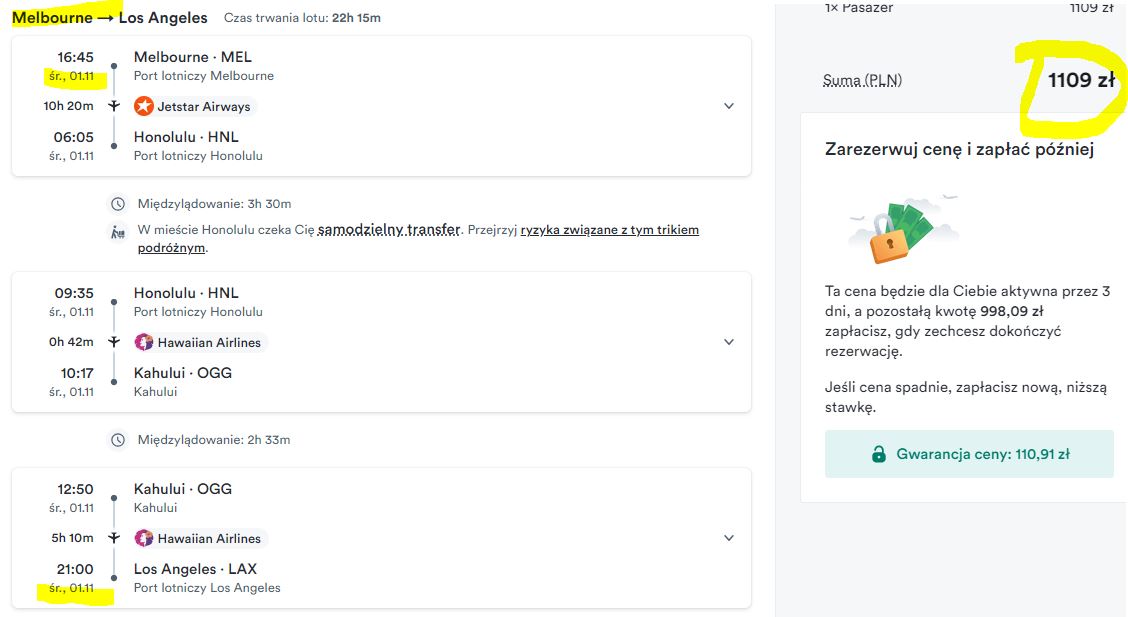1128x617 pixels.
Task: Expand Kahului to Los Angeles flight details
Action: pyautogui.click(x=729, y=537)
